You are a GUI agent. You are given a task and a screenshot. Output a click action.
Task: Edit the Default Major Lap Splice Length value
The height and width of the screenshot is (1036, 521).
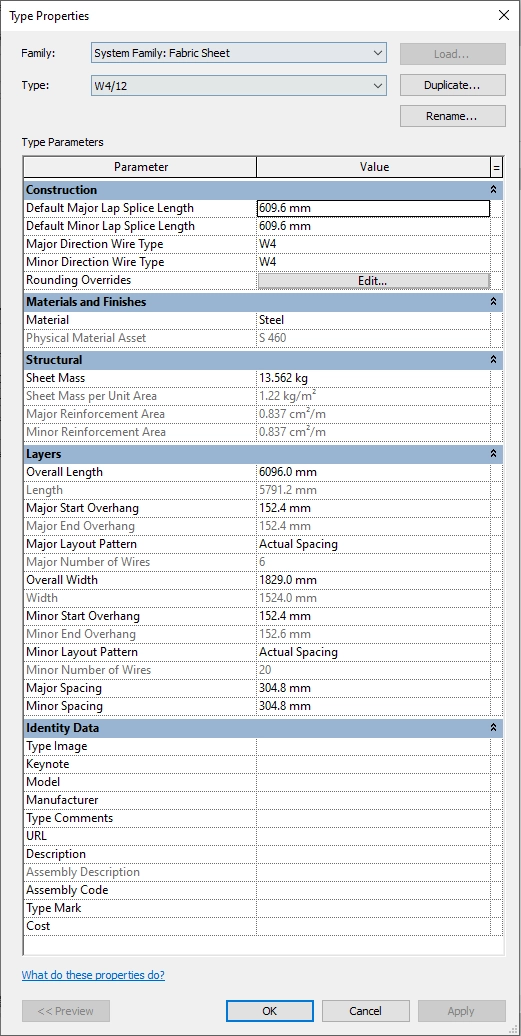coord(373,208)
